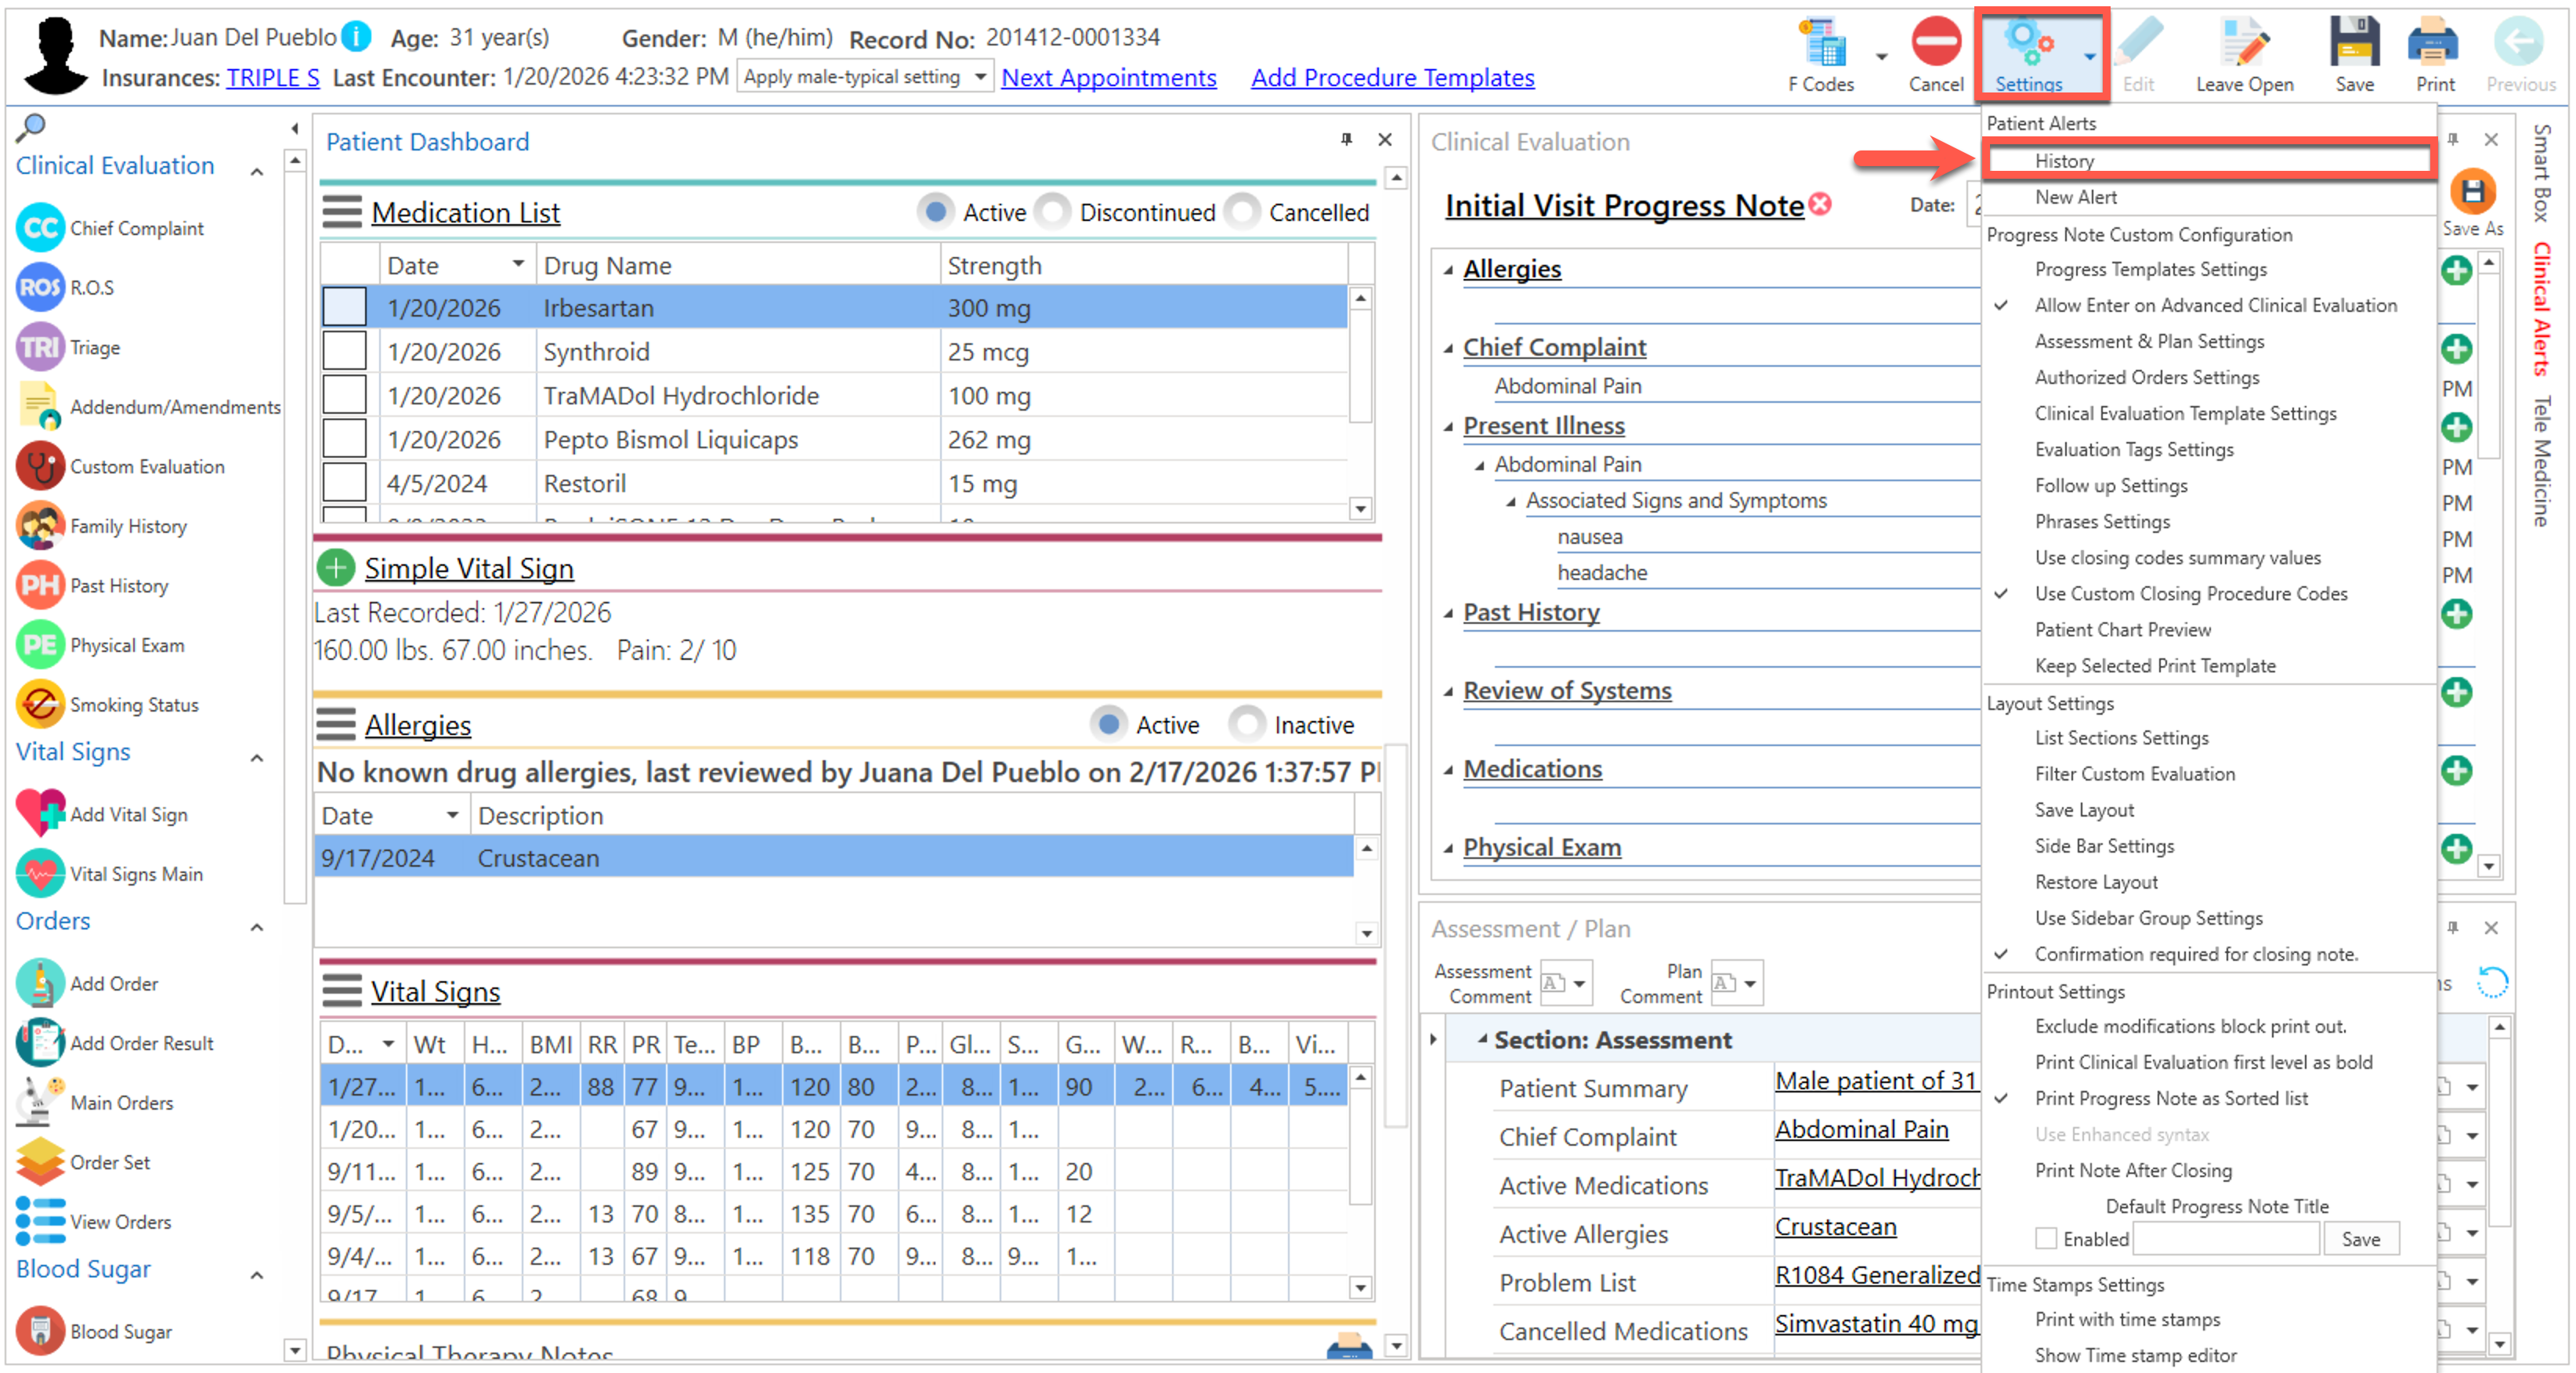Screen dimensions: 2576x1373
Task: Click the Add Order Result icon
Action: point(40,1042)
